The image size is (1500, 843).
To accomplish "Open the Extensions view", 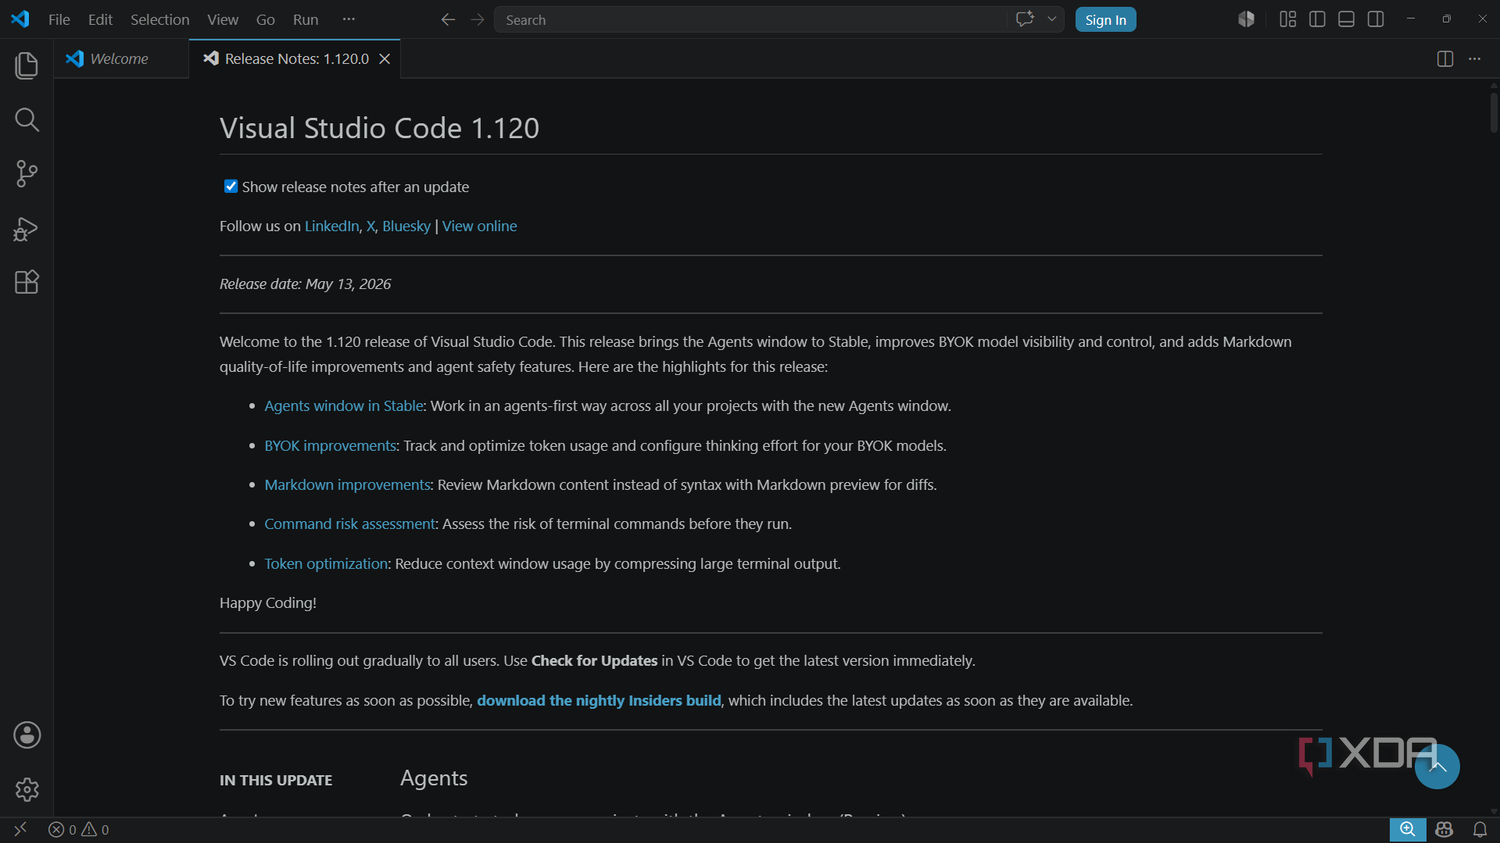I will click(x=27, y=282).
